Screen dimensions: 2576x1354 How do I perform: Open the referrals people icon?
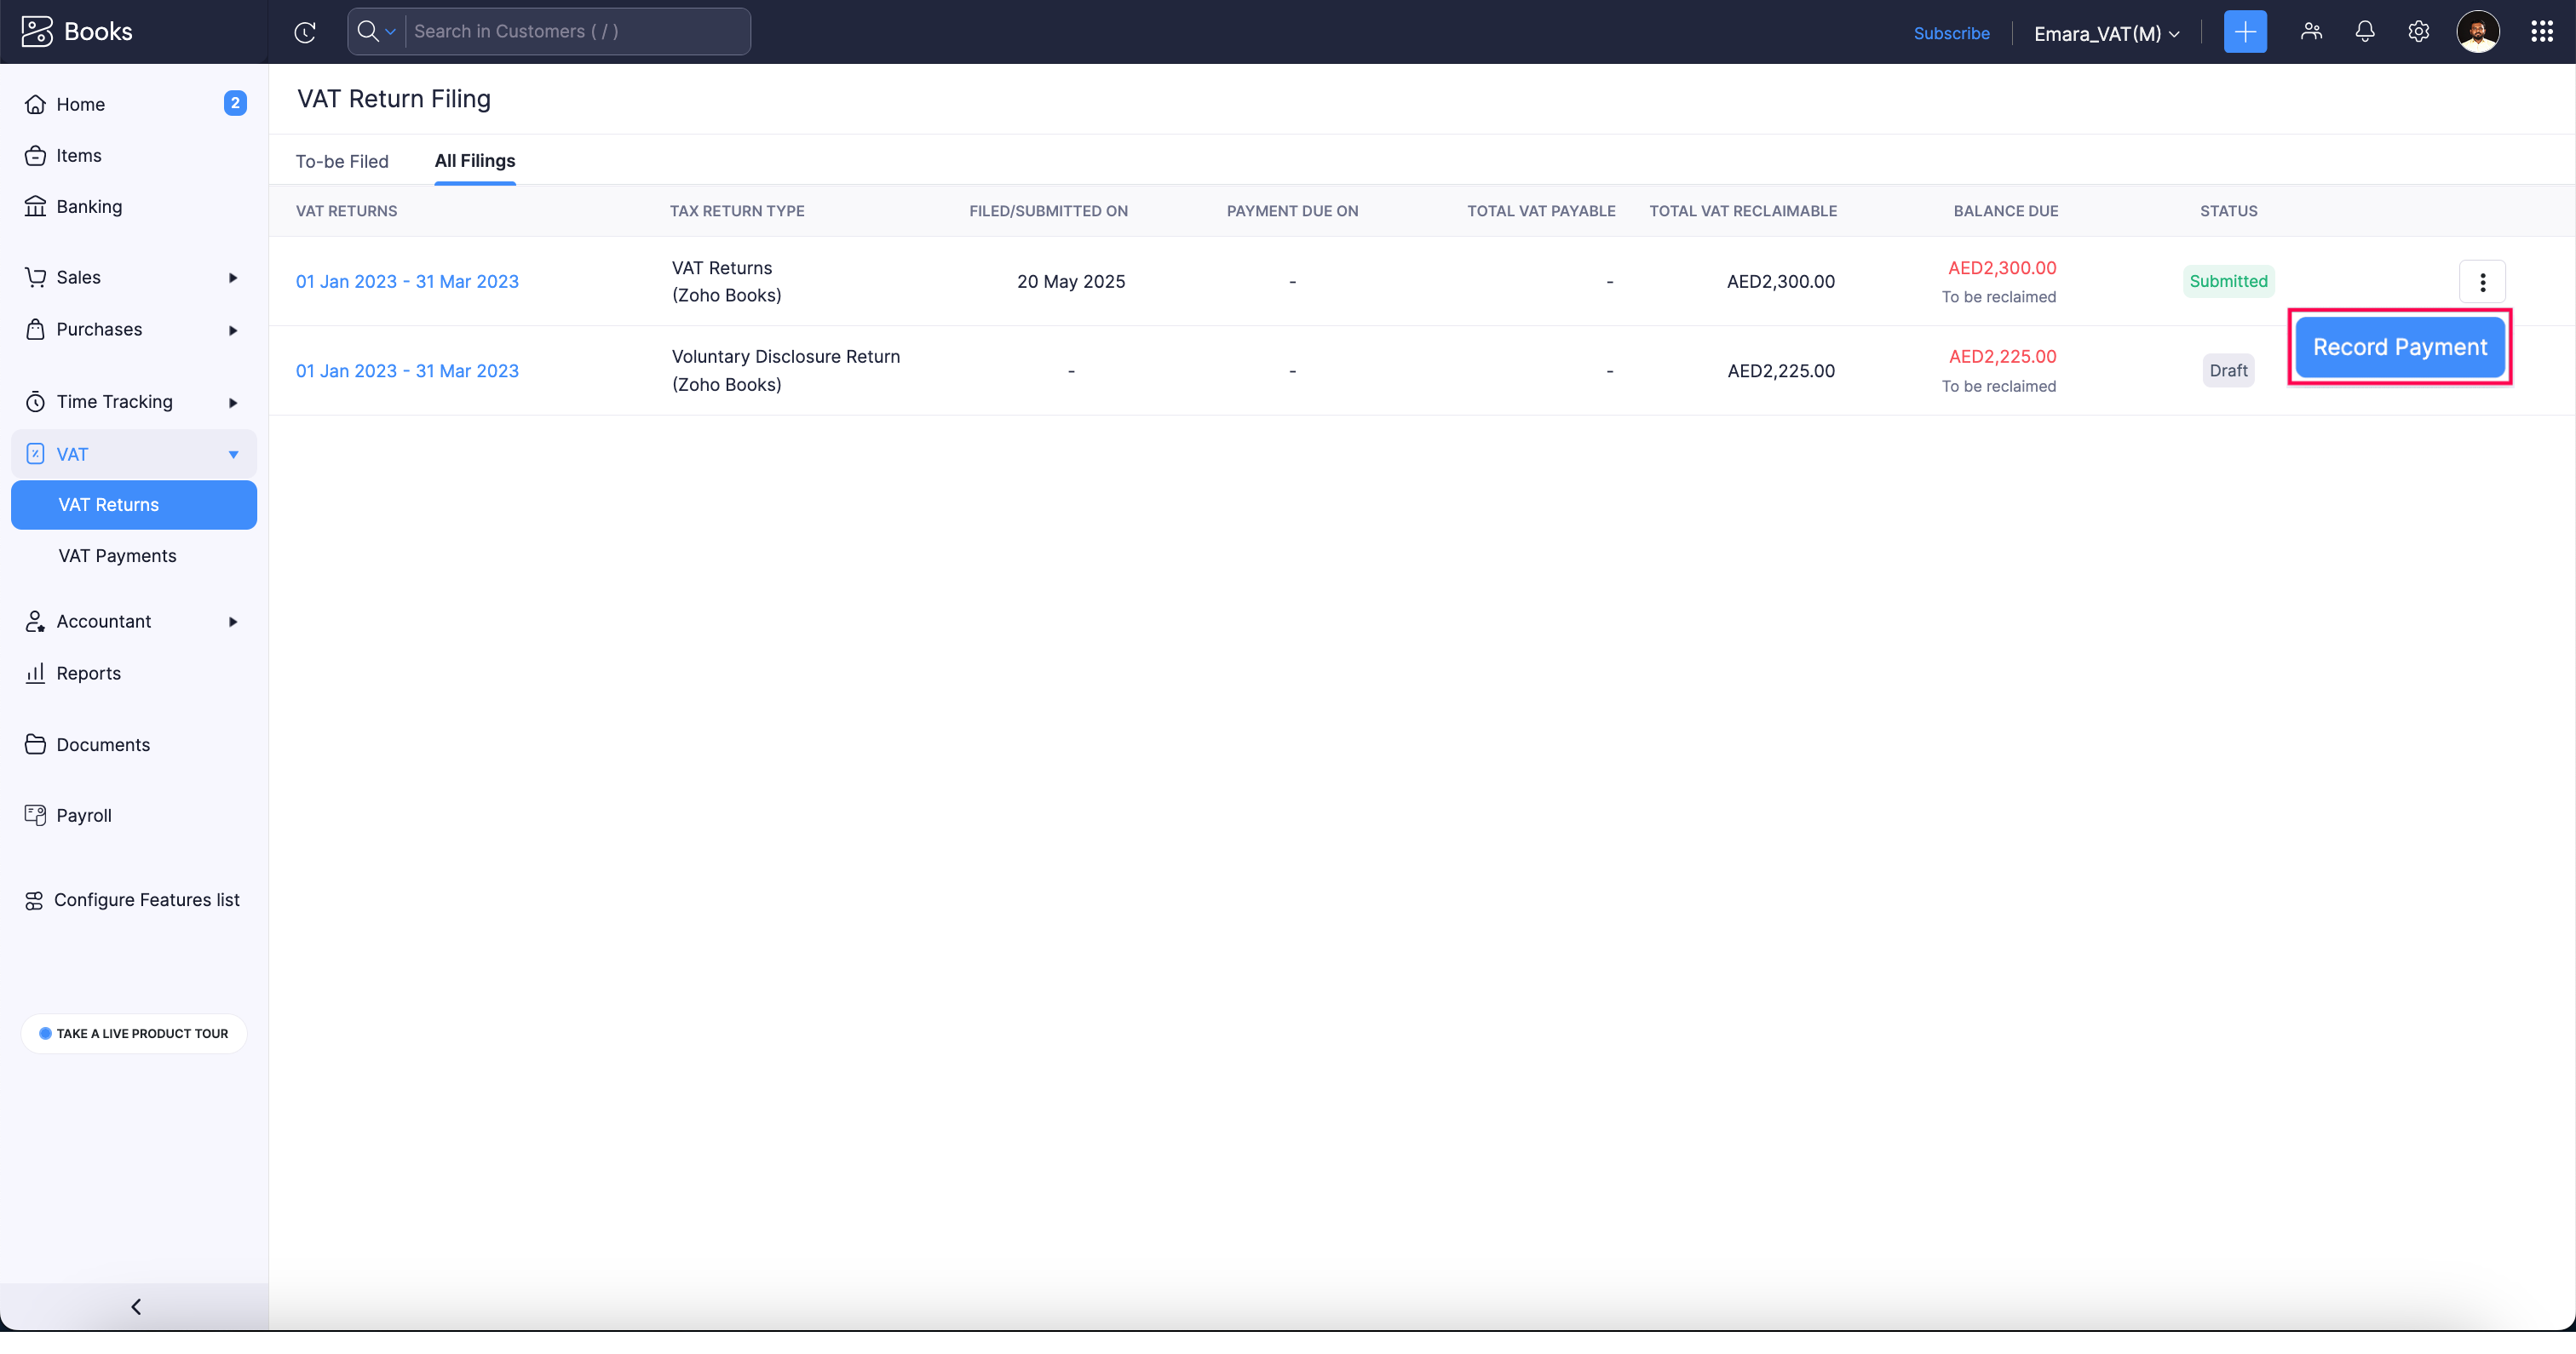2311,32
